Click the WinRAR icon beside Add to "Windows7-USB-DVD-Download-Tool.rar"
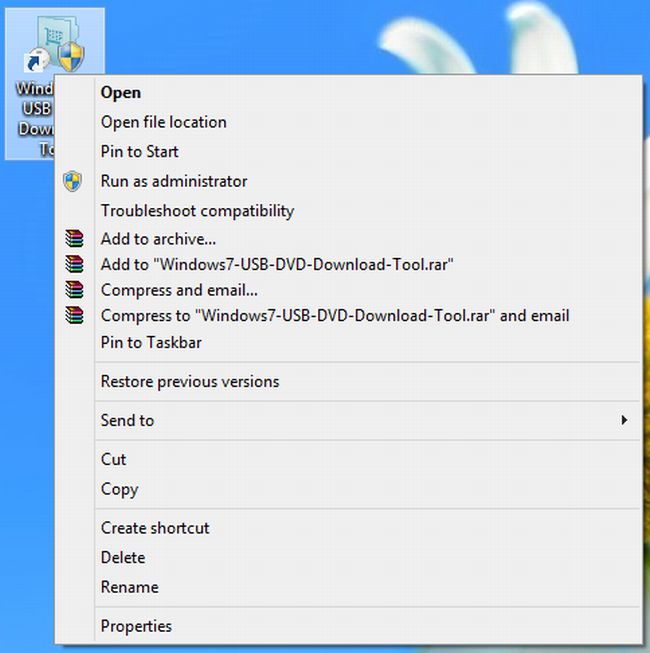650x653 pixels. [x=75, y=264]
